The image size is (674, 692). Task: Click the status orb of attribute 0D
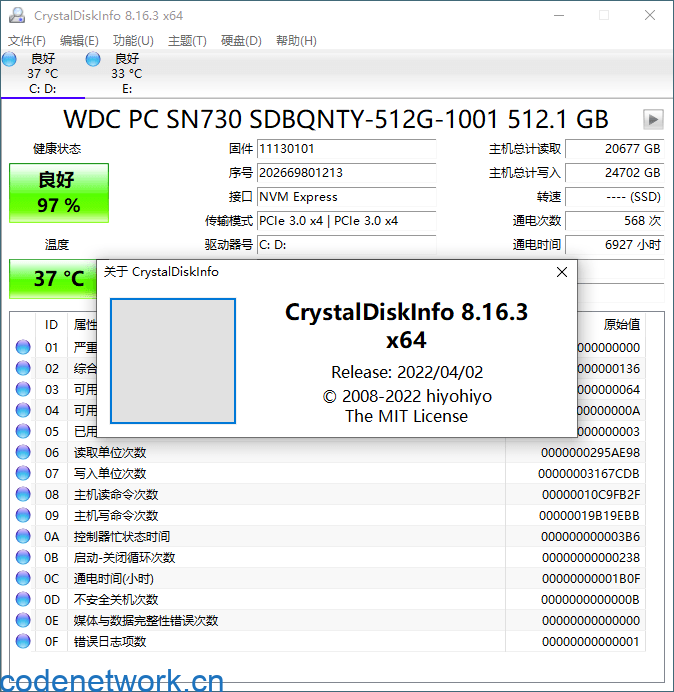click(x=23, y=599)
